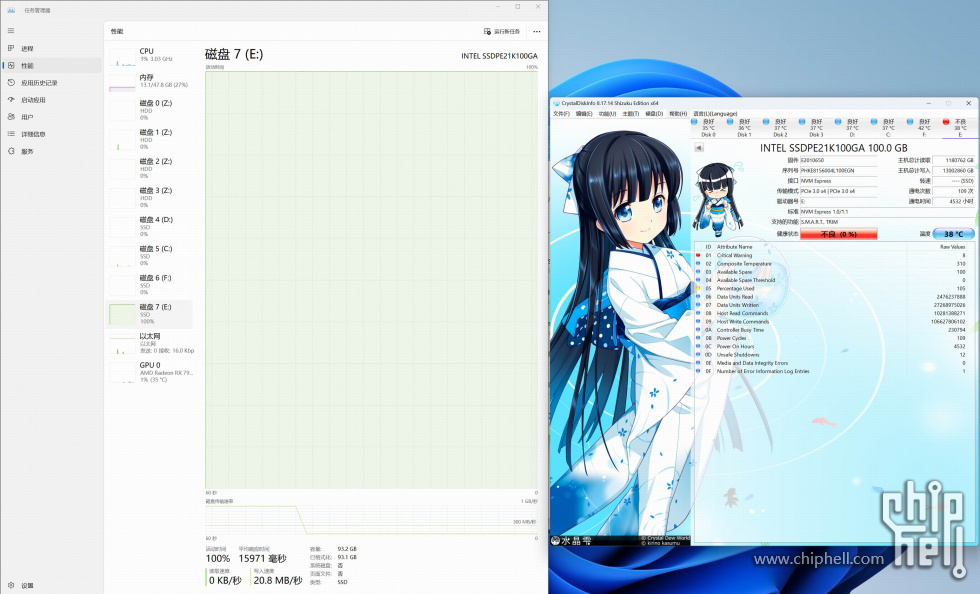The image size is (980, 594).
Task: Select the CPU performance graph entry
Action: coord(150,55)
